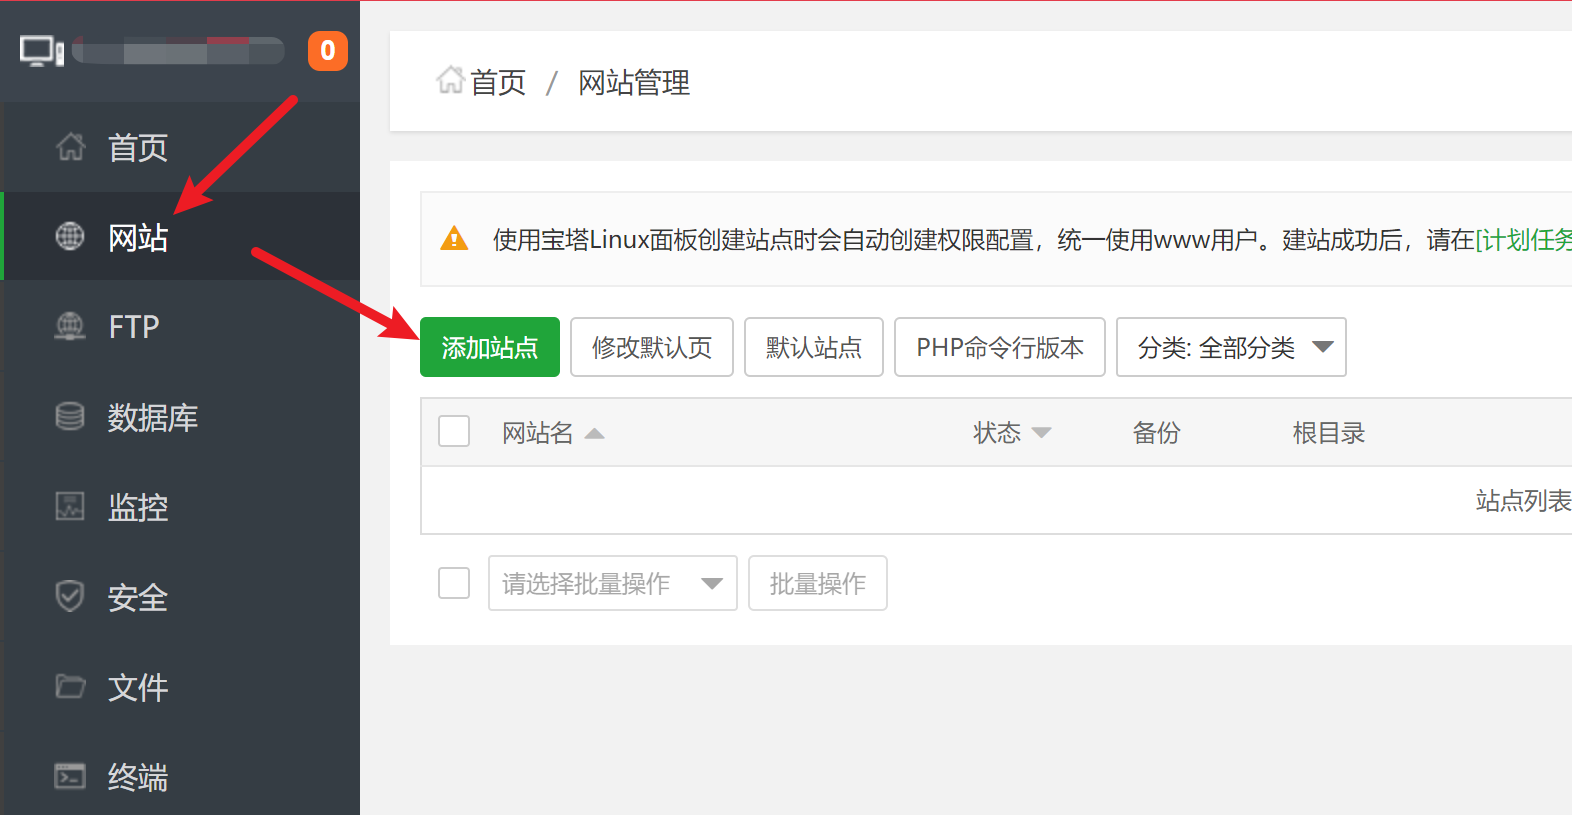Click the 安全 shield icon
Image resolution: width=1572 pixels, height=815 pixels.
(x=70, y=596)
